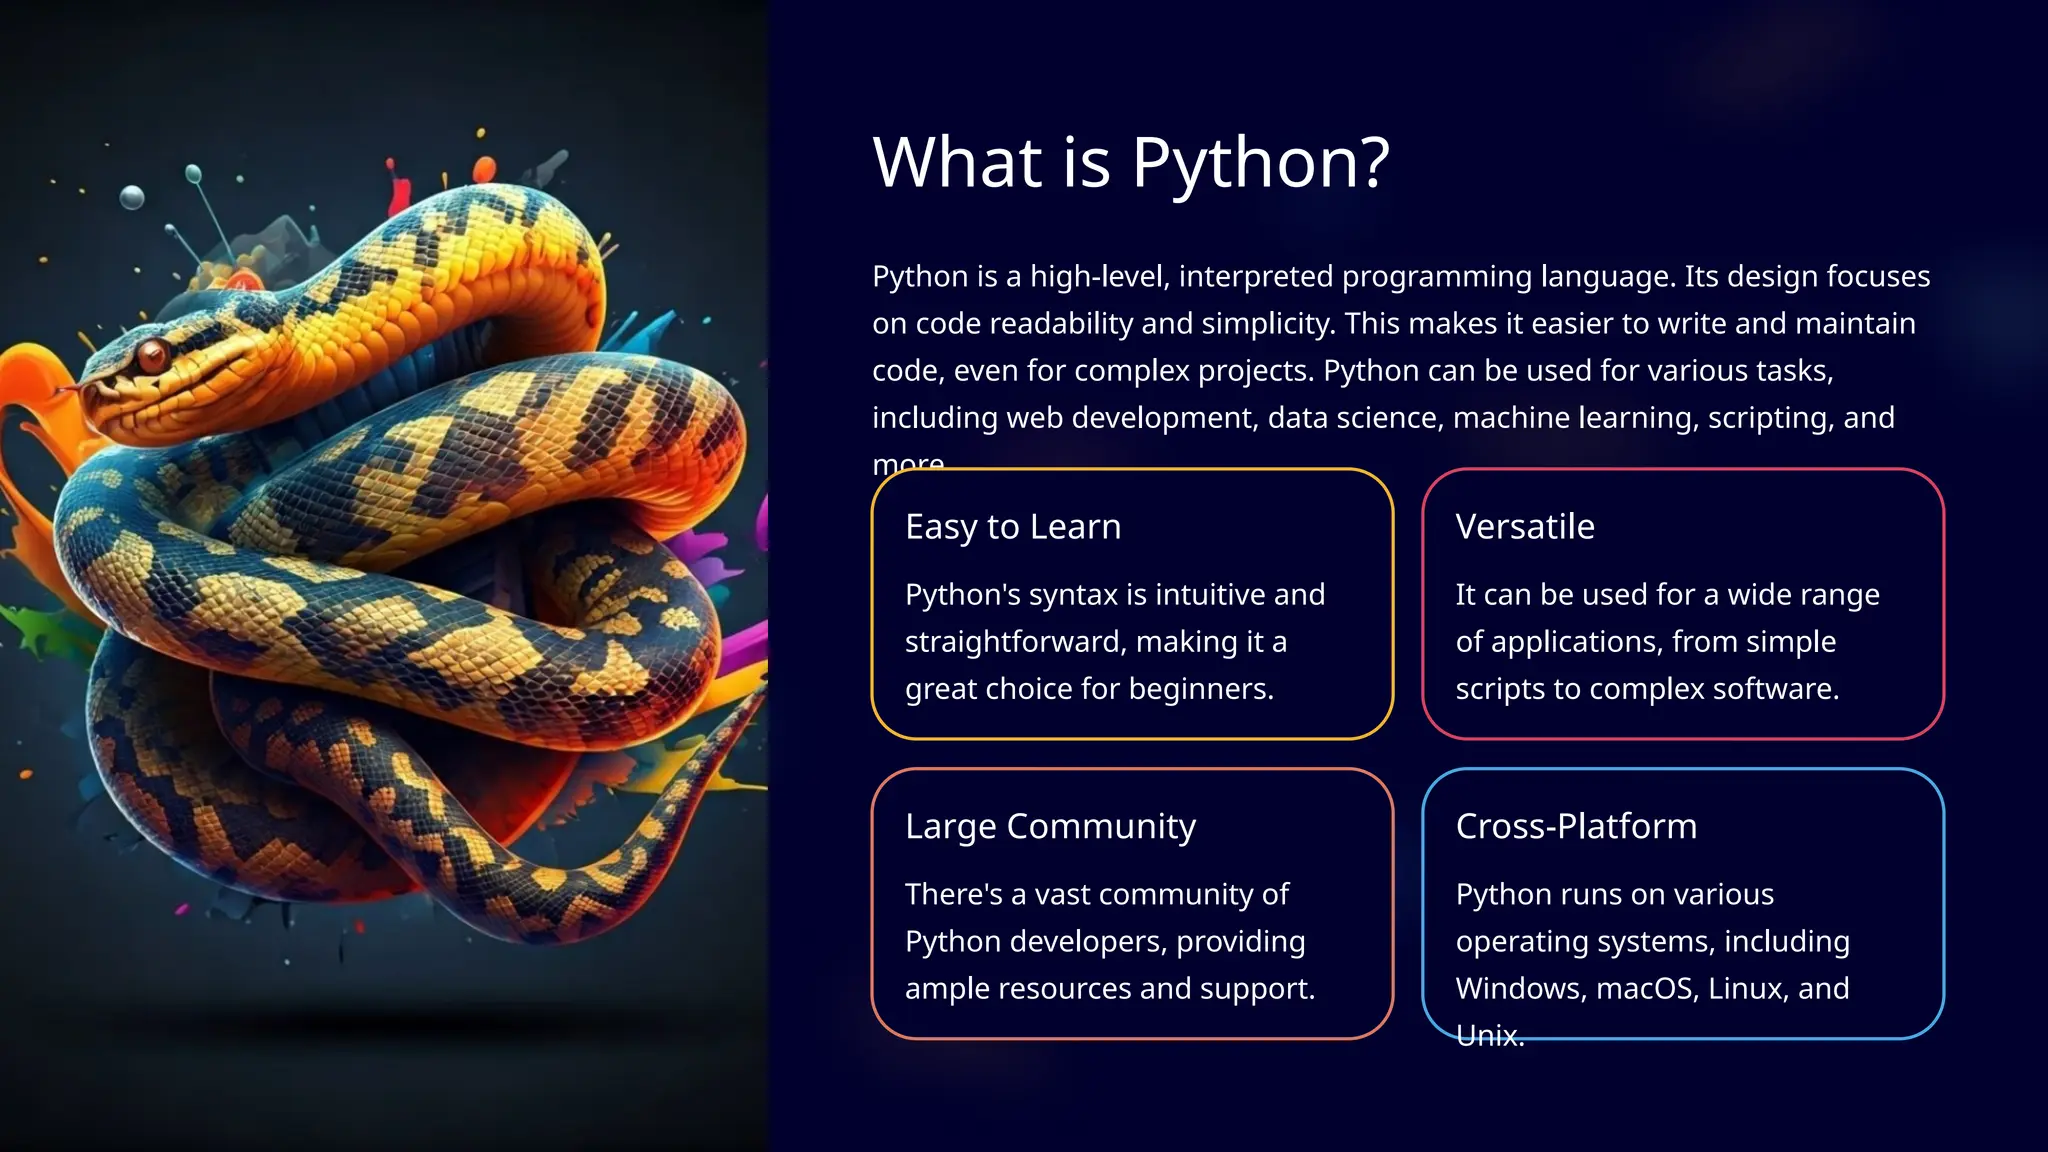Screen dimensions: 2048x1152
Task: Select the 'Cross-Platform' card heading
Action: click(1575, 827)
